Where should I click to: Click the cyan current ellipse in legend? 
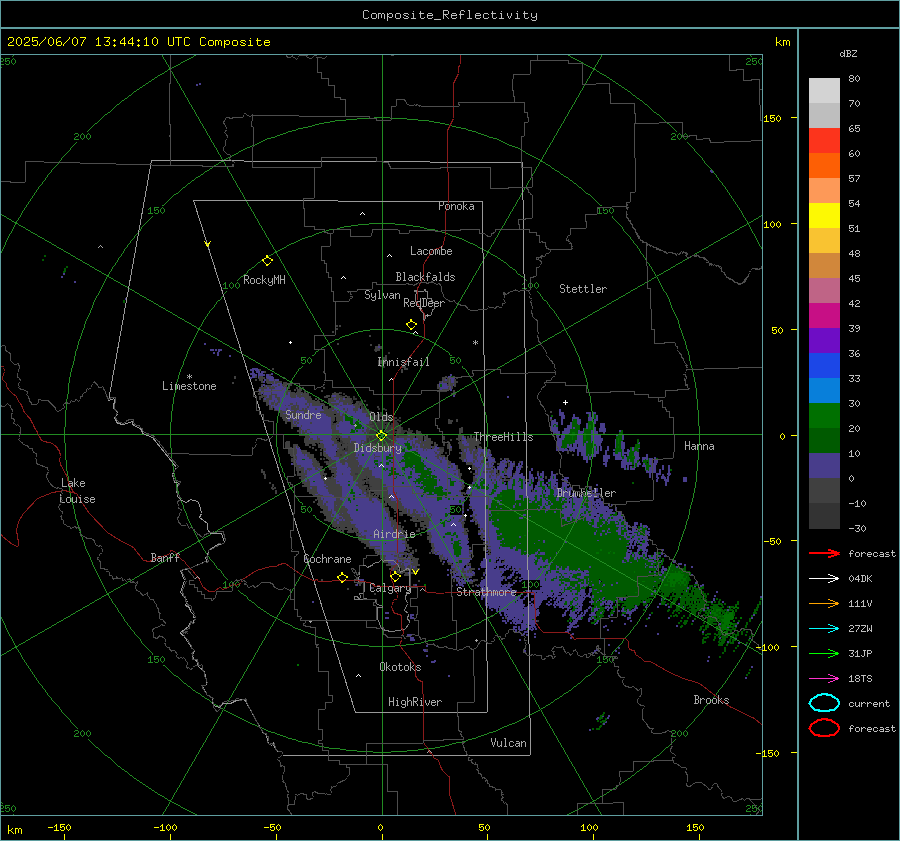point(824,703)
